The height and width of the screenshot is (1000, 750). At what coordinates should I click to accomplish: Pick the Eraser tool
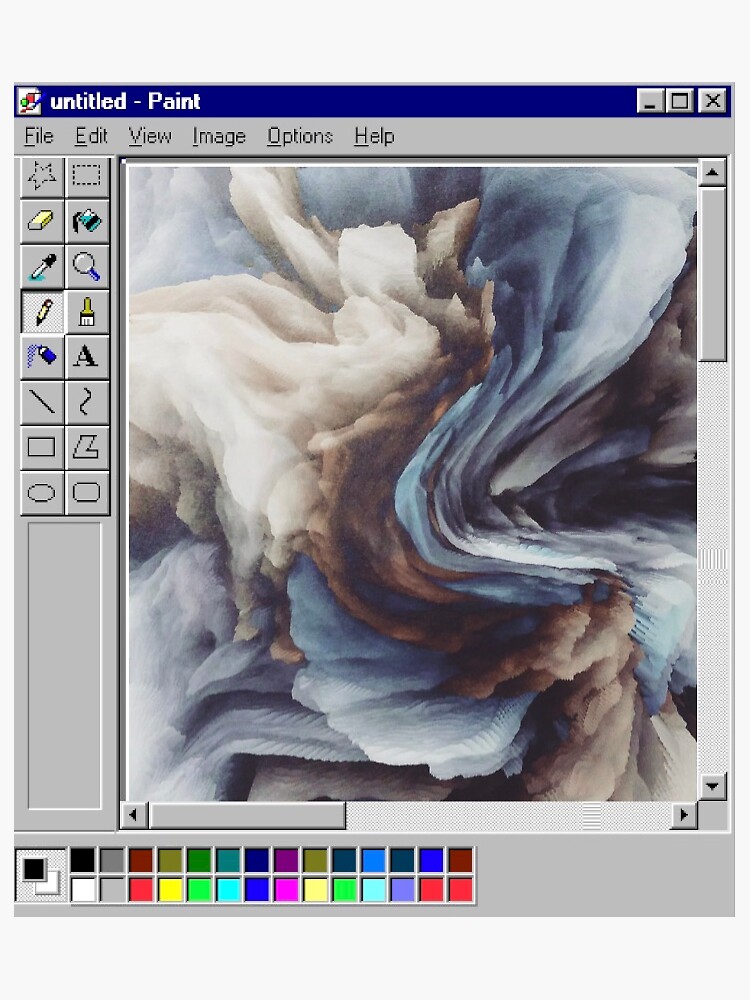pos(42,222)
